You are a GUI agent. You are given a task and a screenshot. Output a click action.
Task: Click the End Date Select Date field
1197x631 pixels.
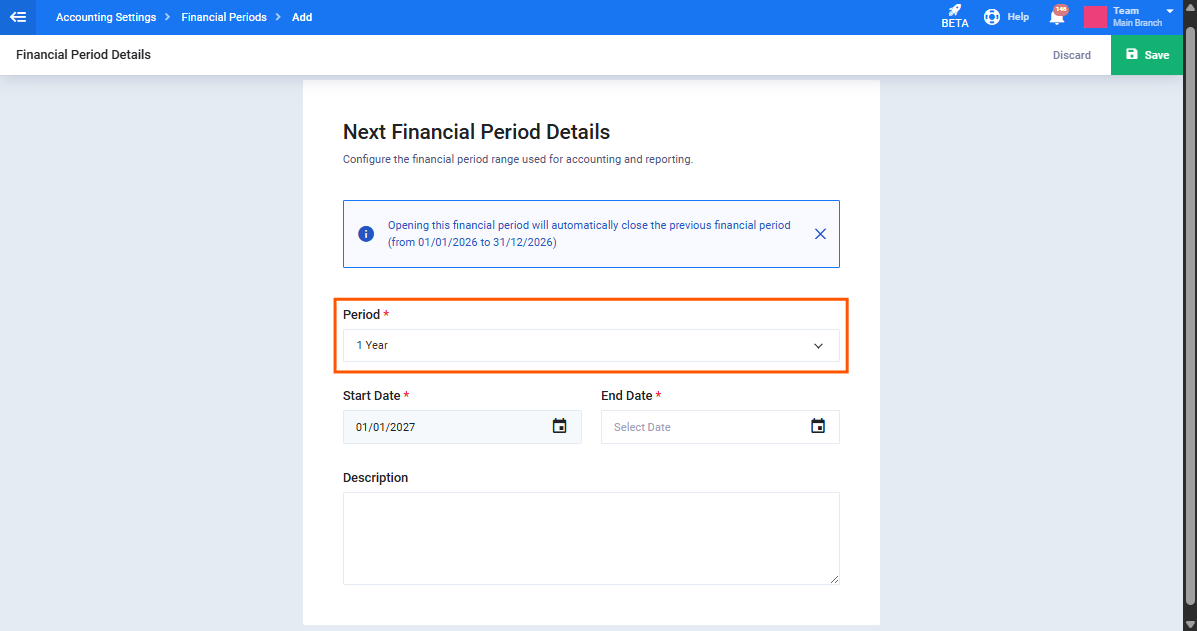tap(720, 427)
